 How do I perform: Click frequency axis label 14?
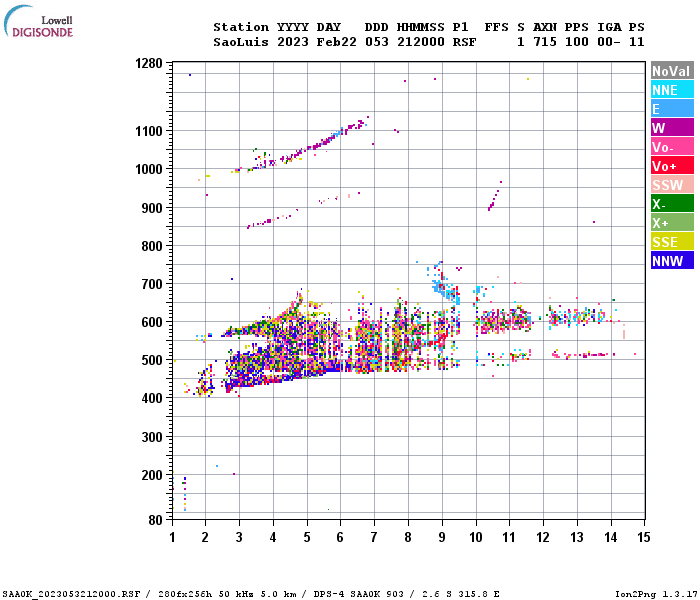coord(611,537)
